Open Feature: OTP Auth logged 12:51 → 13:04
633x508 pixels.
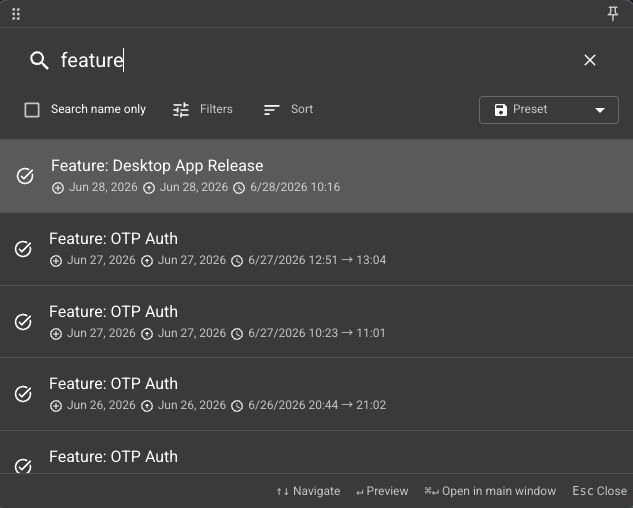tap(316, 249)
